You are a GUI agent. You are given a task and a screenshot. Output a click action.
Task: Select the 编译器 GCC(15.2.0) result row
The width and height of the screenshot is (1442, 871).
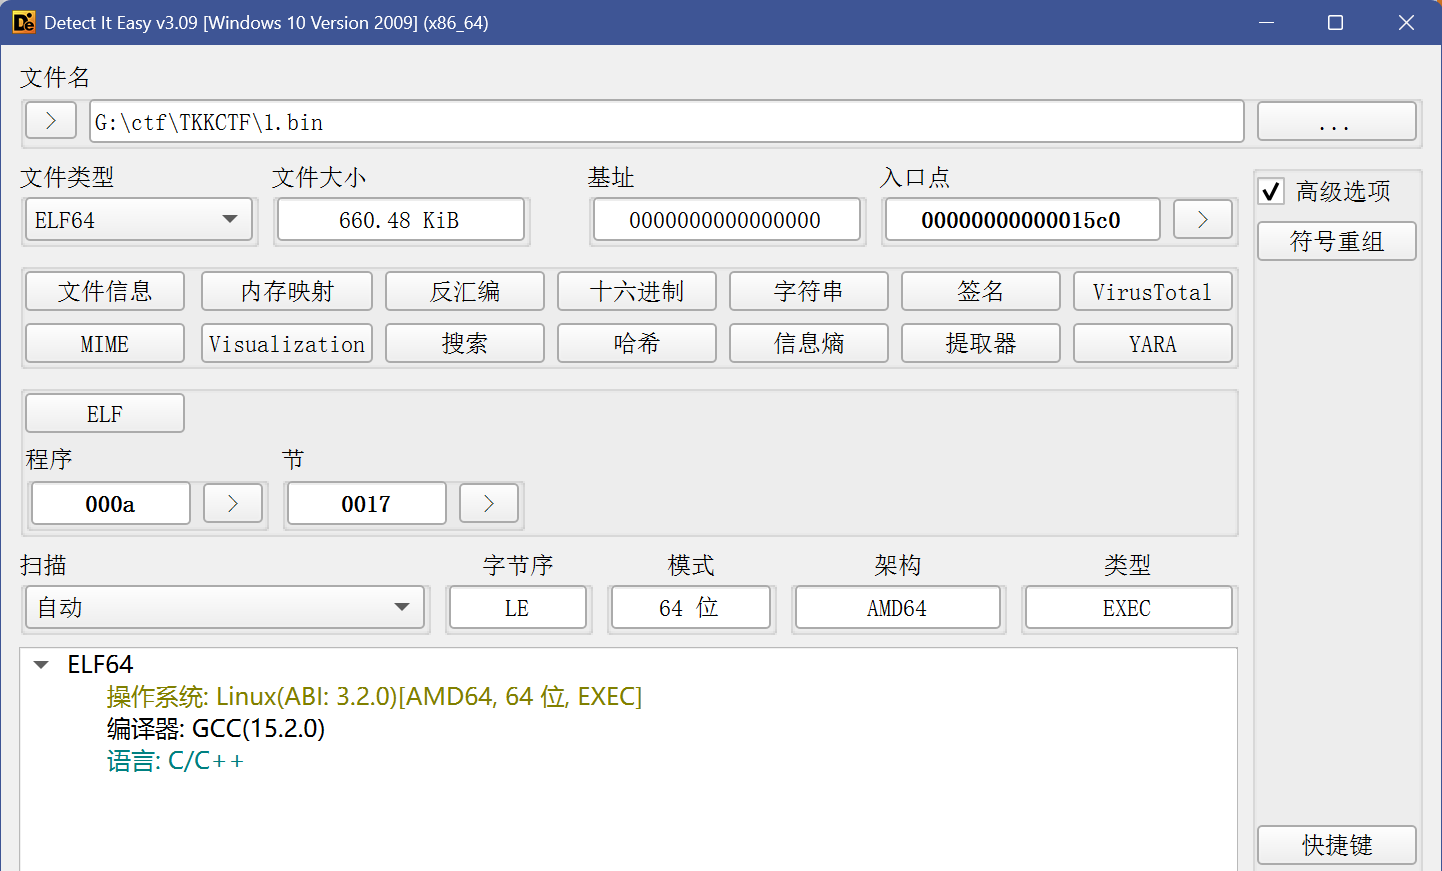pos(216,729)
